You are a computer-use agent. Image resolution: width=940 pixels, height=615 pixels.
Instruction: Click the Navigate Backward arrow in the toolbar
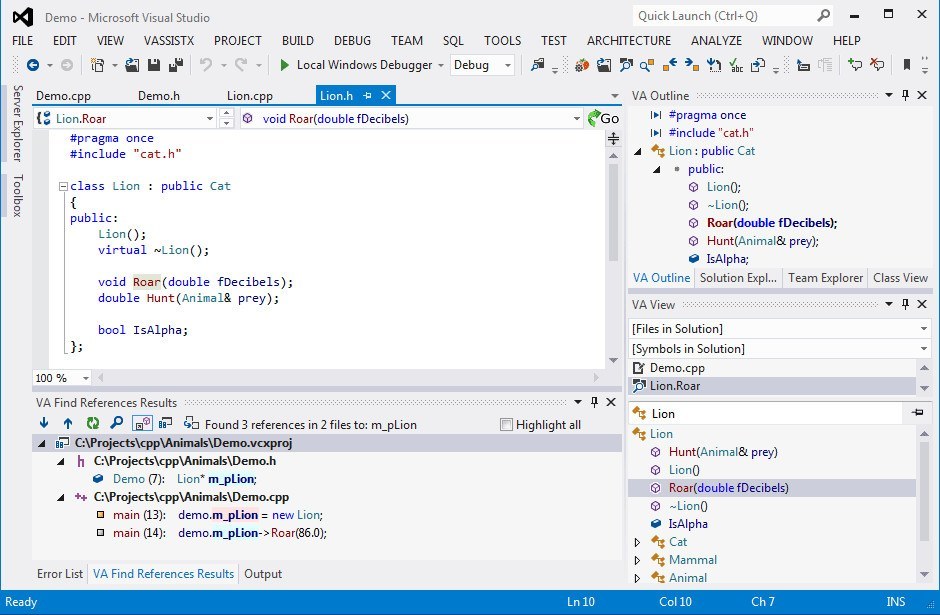[34, 66]
